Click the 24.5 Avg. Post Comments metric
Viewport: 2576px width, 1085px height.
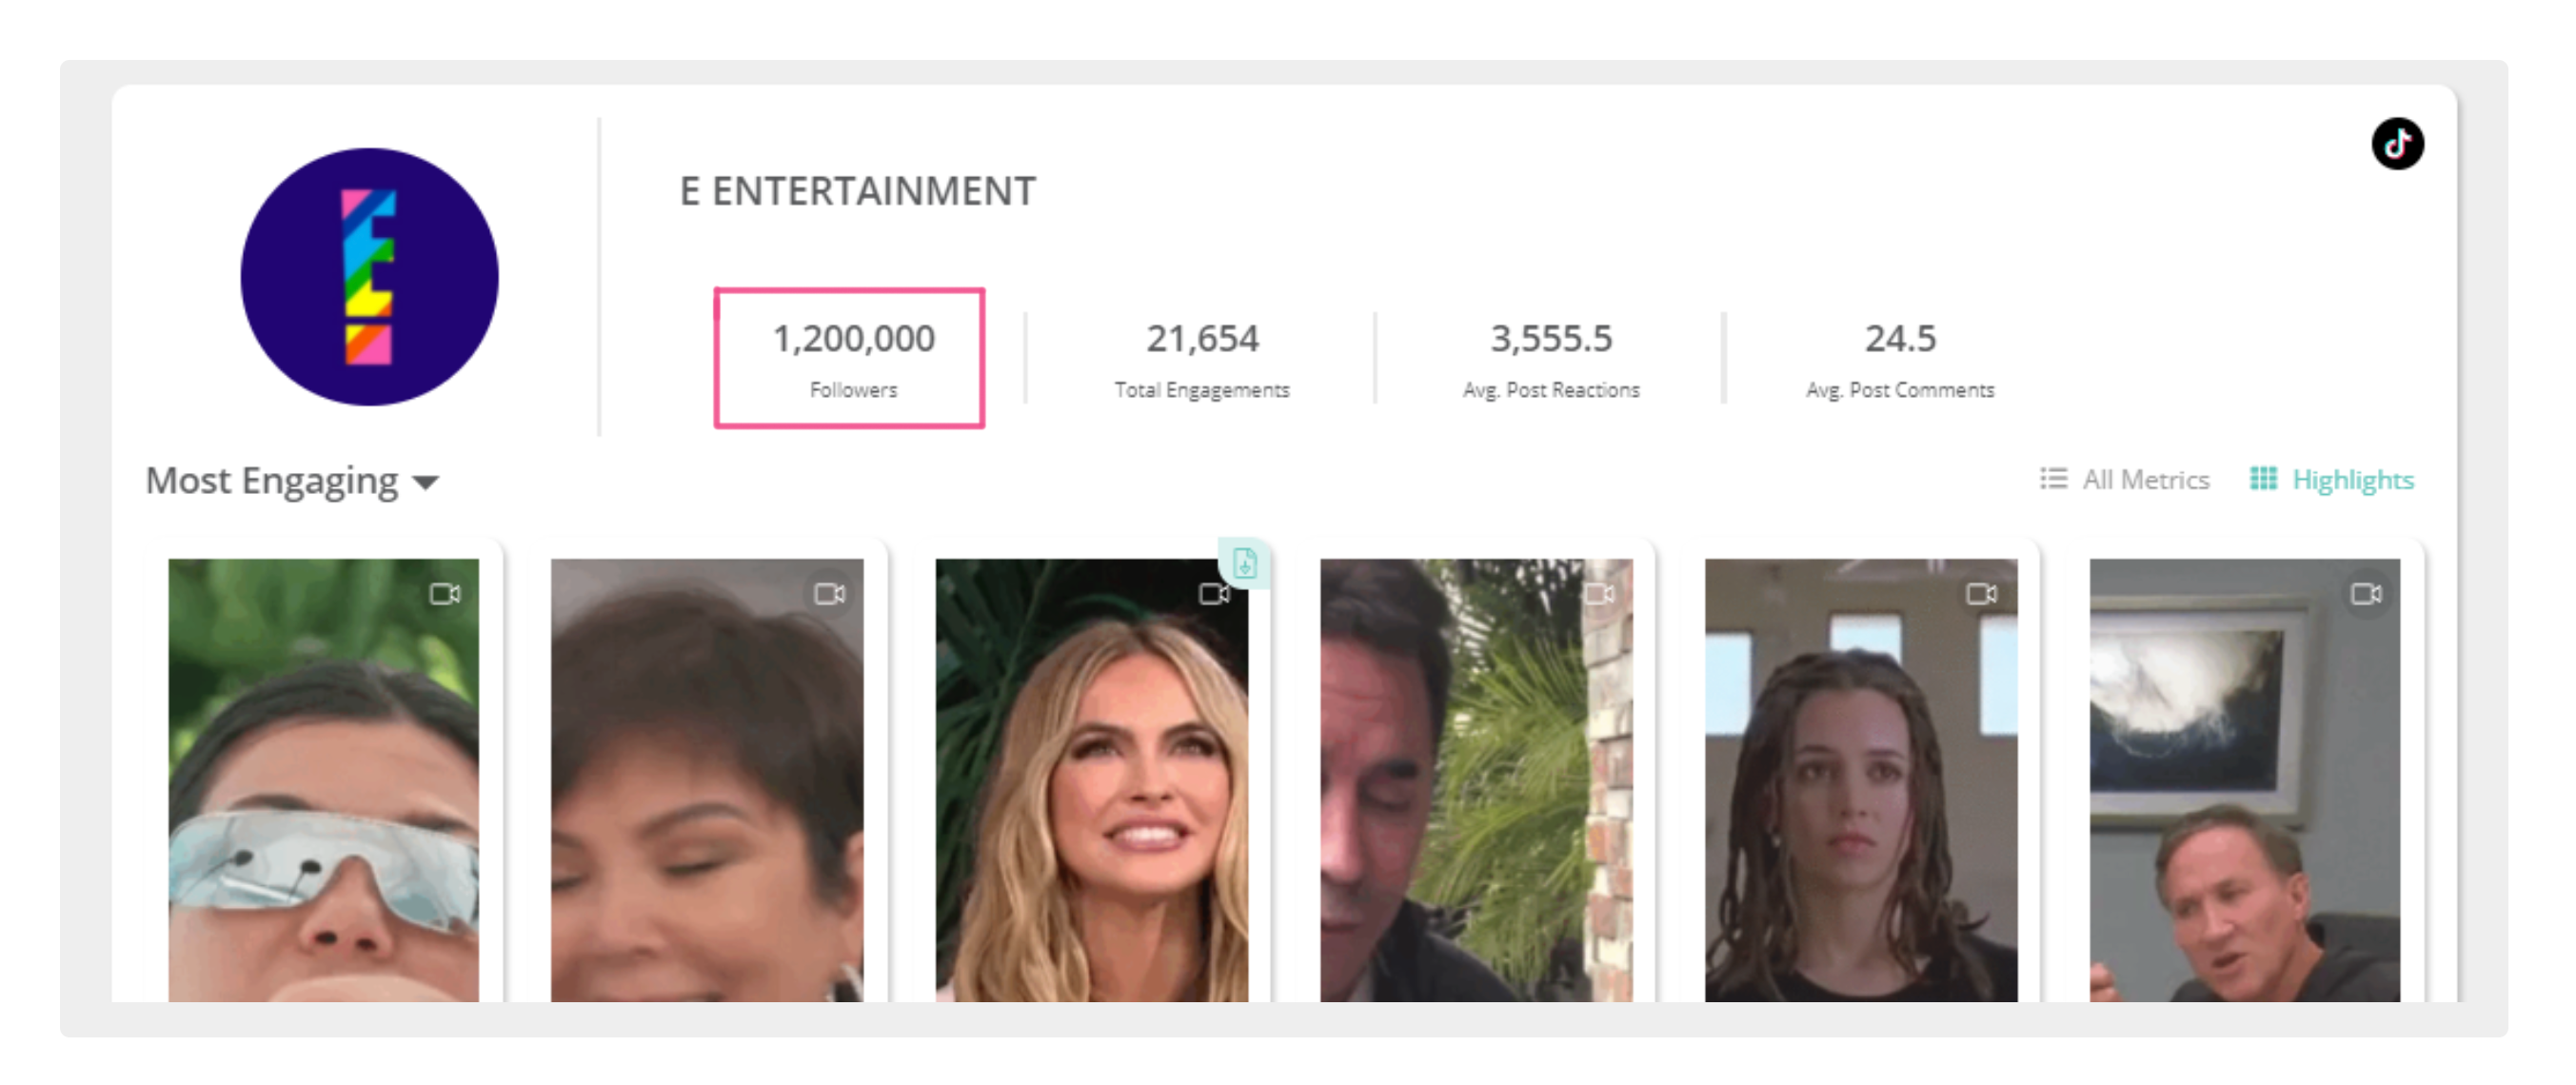point(1900,358)
